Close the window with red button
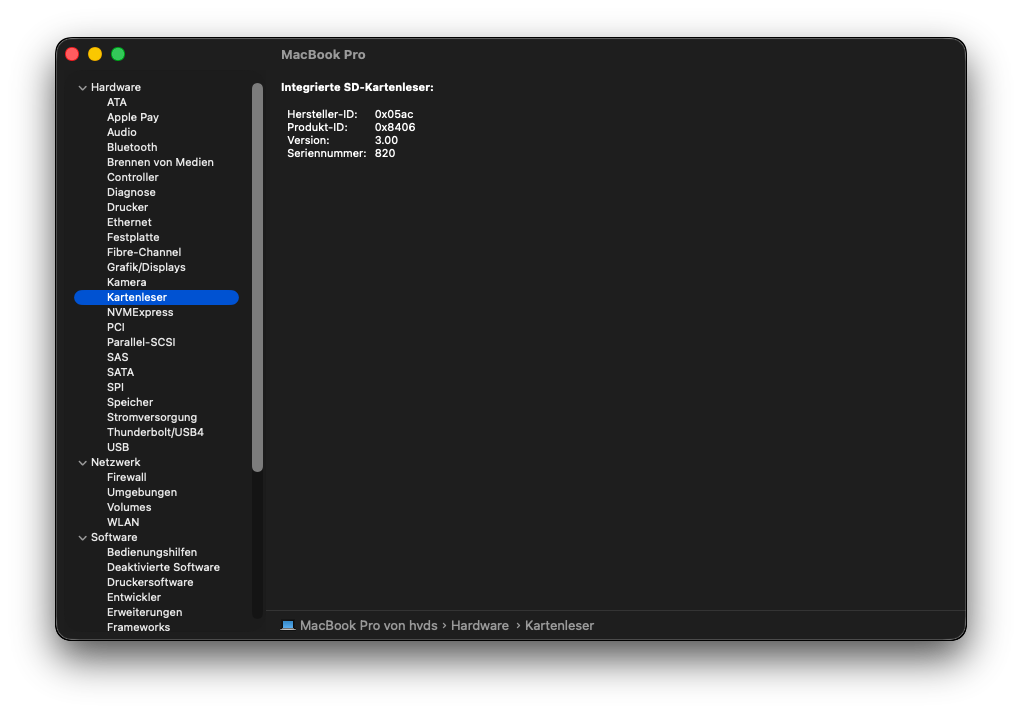The width and height of the screenshot is (1022, 714). (72, 54)
